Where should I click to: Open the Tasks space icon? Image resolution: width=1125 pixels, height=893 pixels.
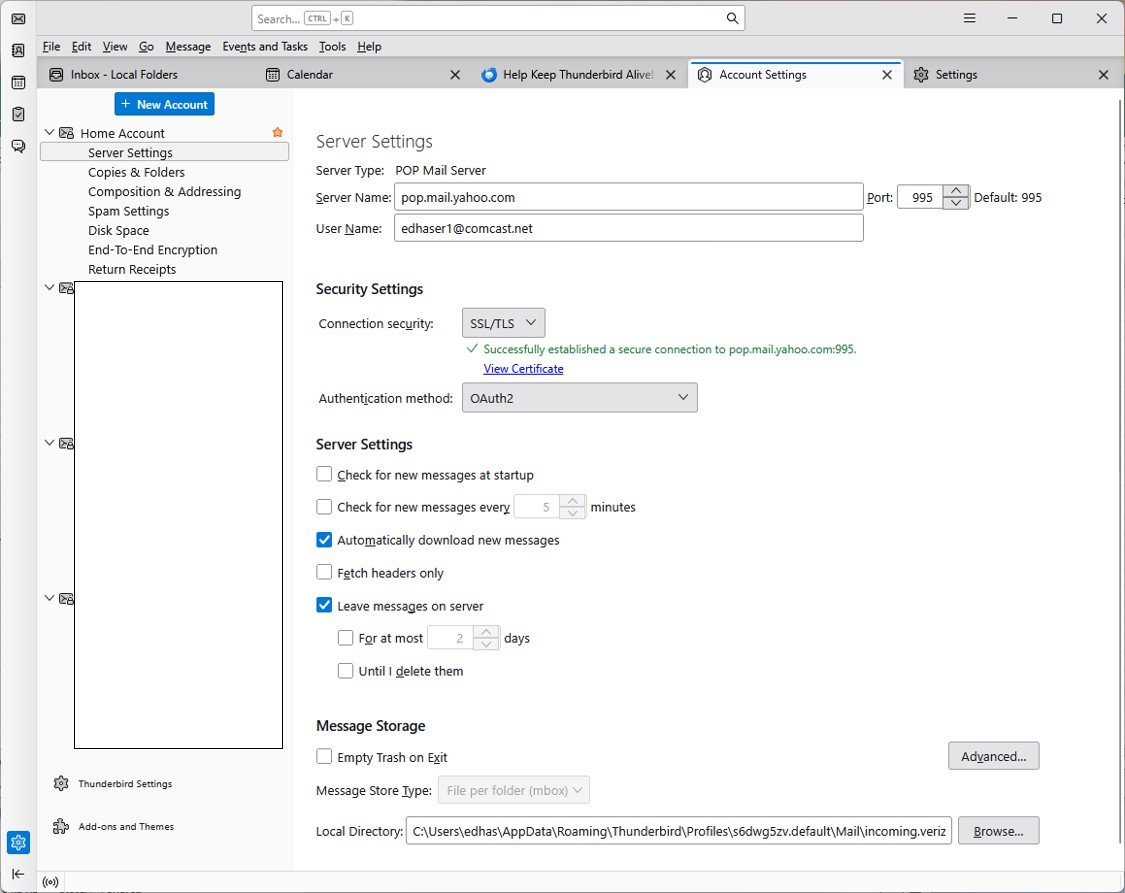(19, 114)
